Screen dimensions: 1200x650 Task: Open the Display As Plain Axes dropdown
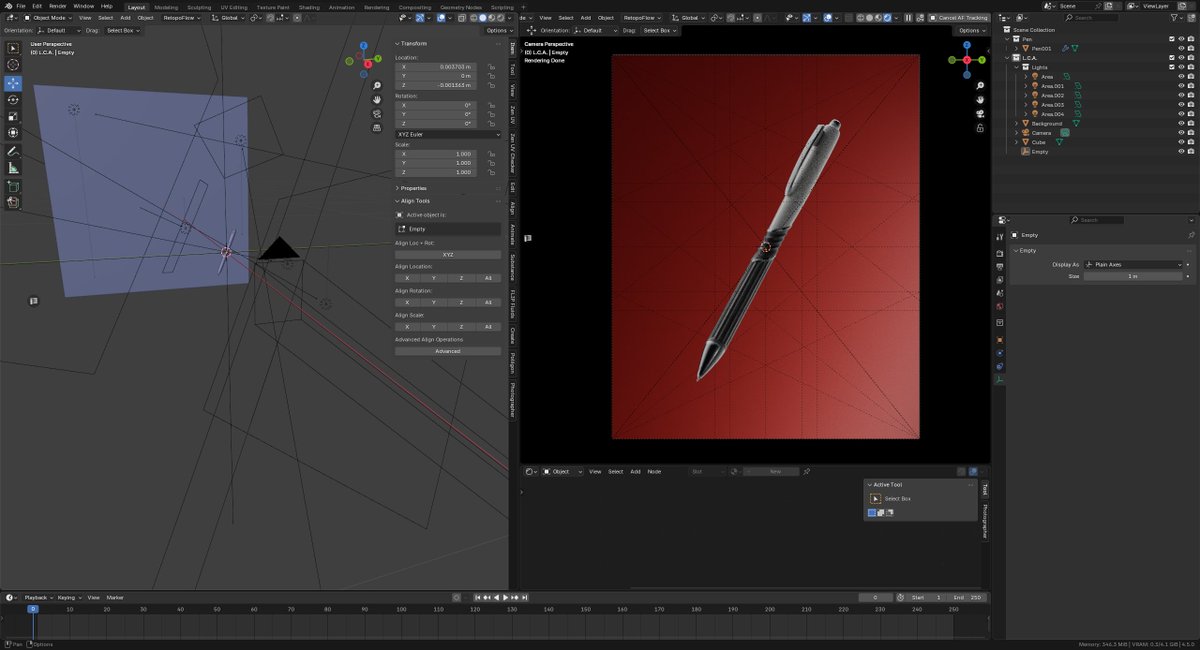click(x=1134, y=265)
